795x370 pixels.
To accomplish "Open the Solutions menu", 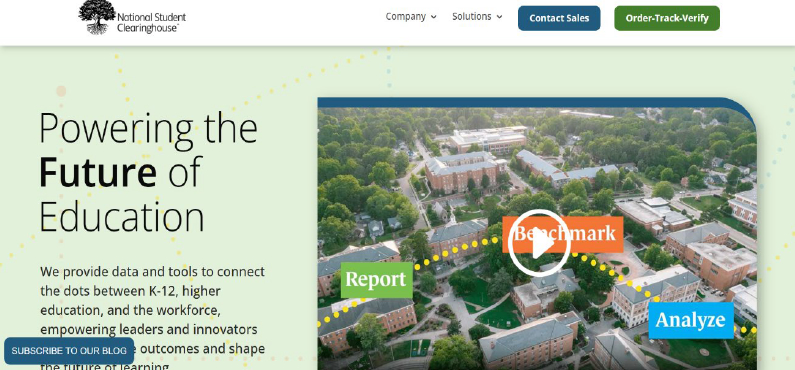I will point(472,17).
